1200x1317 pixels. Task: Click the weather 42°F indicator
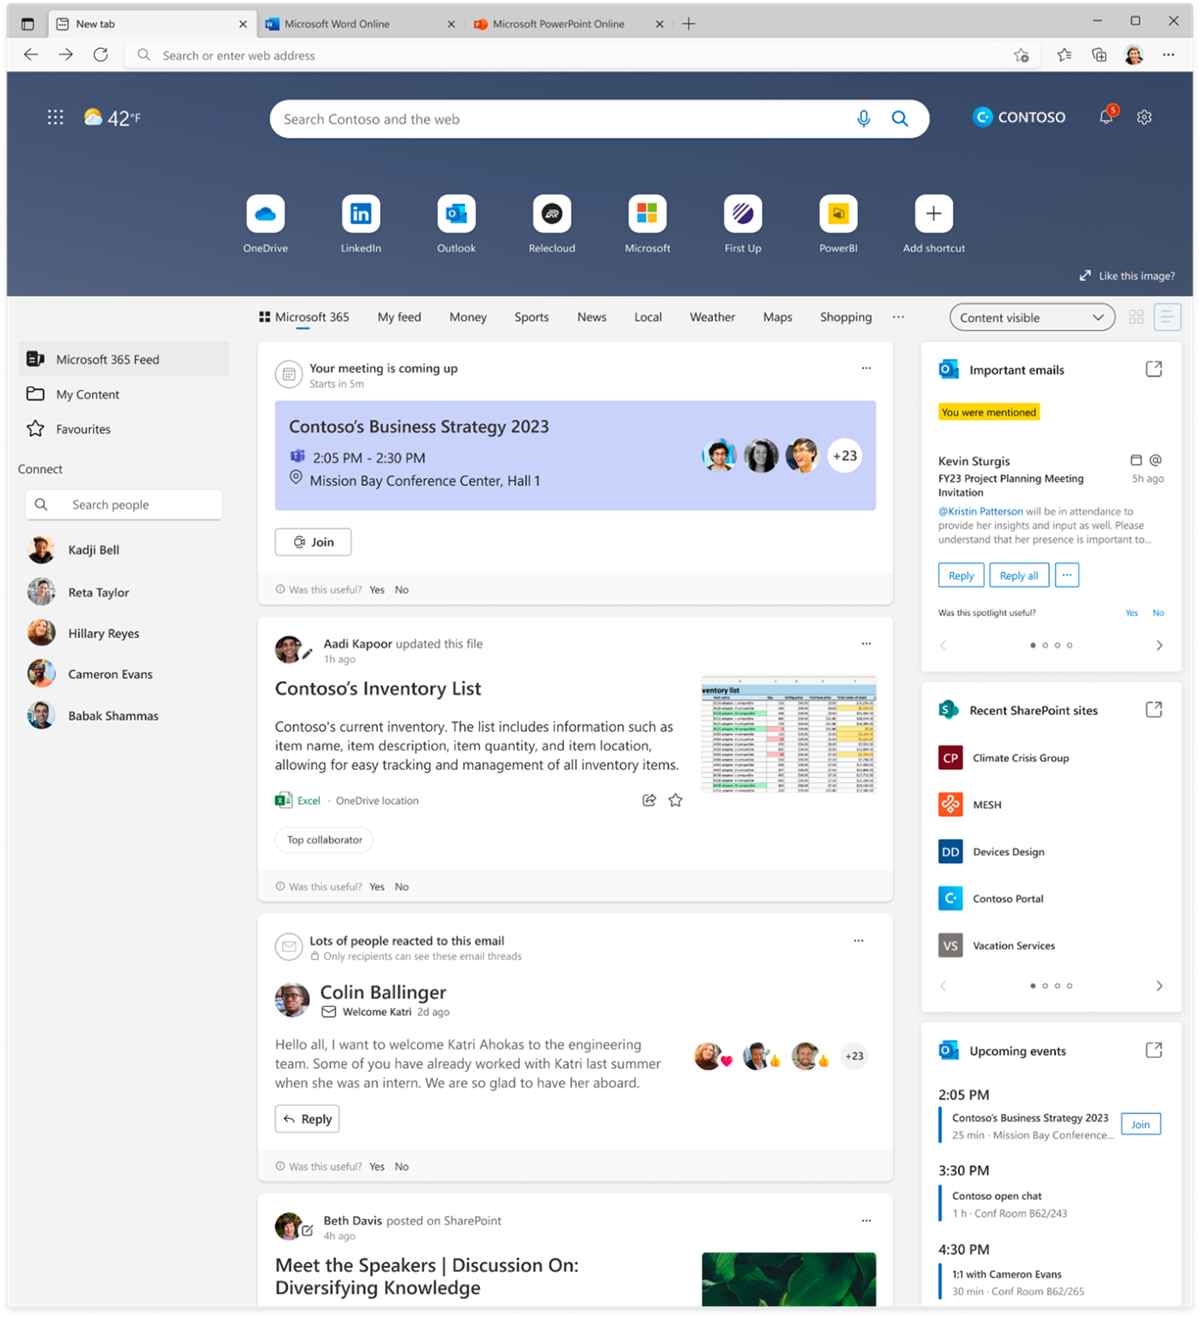[x=112, y=118]
